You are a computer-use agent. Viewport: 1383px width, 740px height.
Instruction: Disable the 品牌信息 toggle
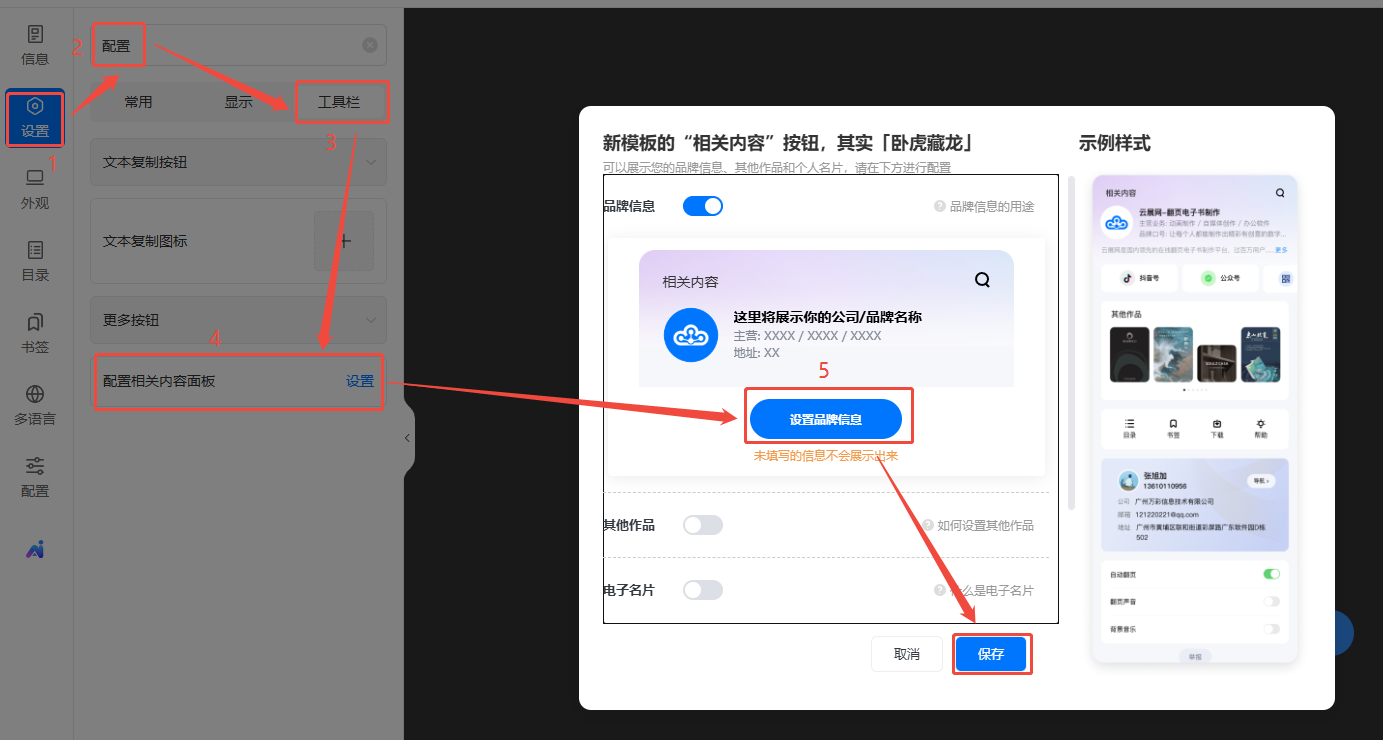point(702,206)
